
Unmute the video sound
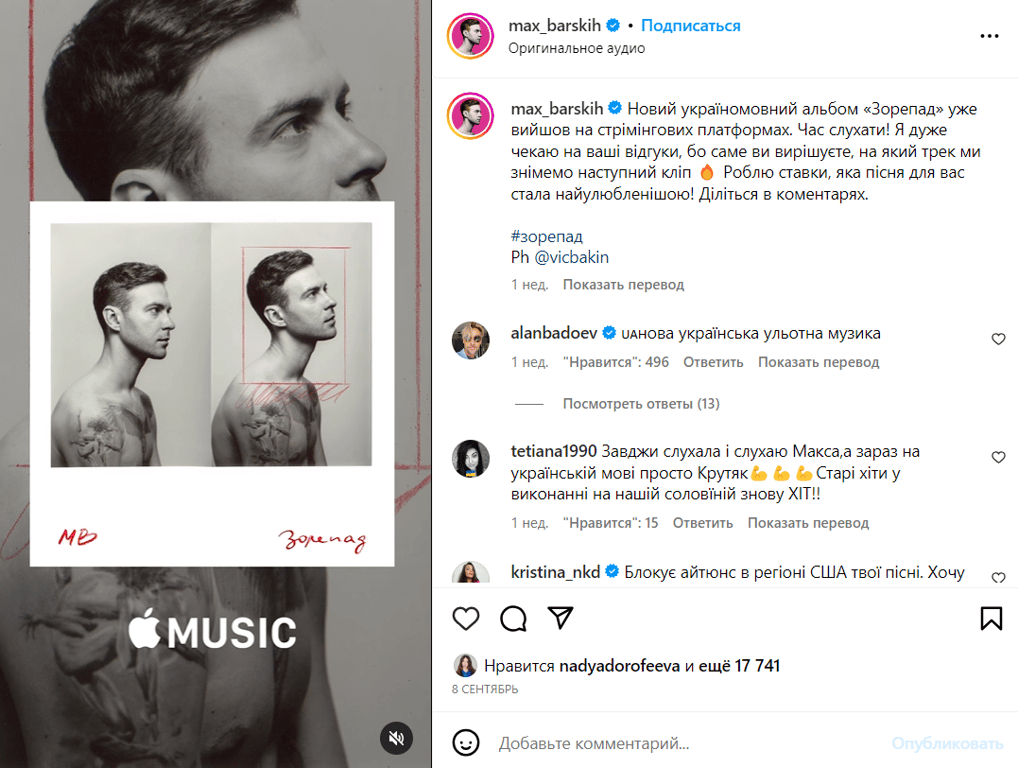[396, 738]
